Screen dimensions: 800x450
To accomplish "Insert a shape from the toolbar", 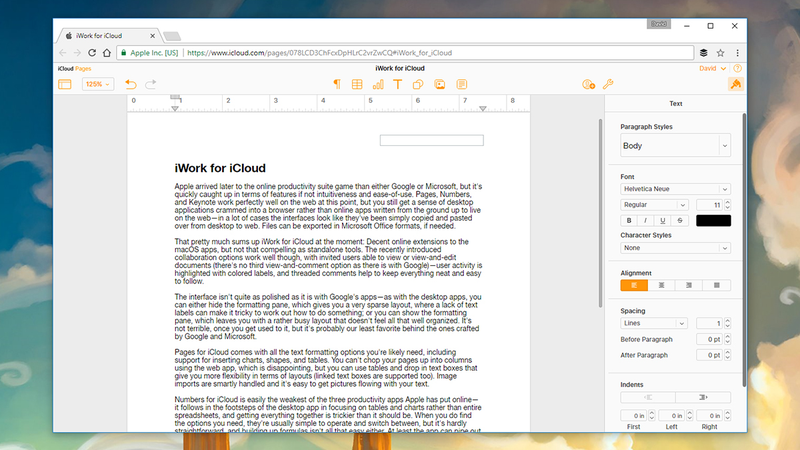I will (x=418, y=84).
